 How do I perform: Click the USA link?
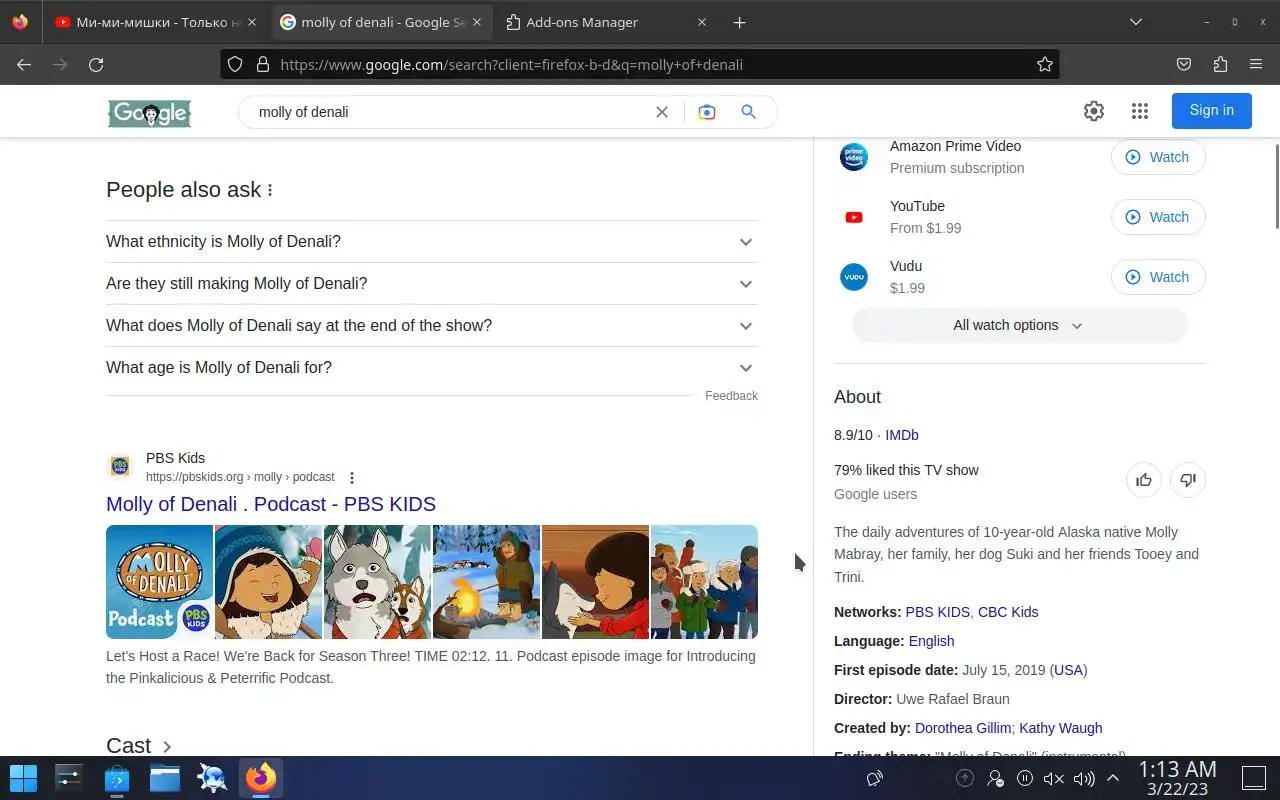click(1068, 670)
